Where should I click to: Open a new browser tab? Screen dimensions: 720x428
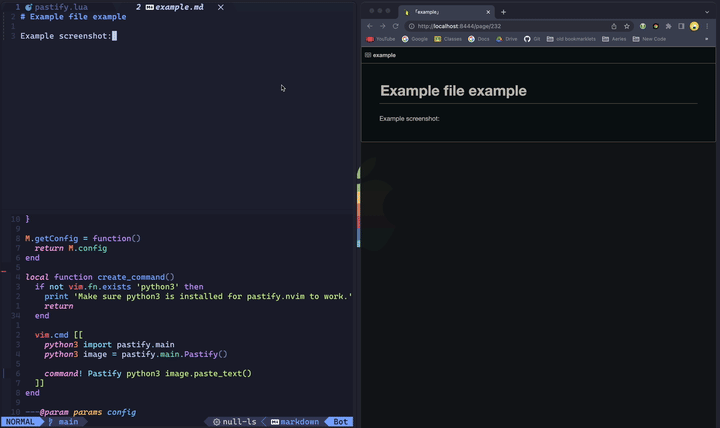click(x=503, y=12)
